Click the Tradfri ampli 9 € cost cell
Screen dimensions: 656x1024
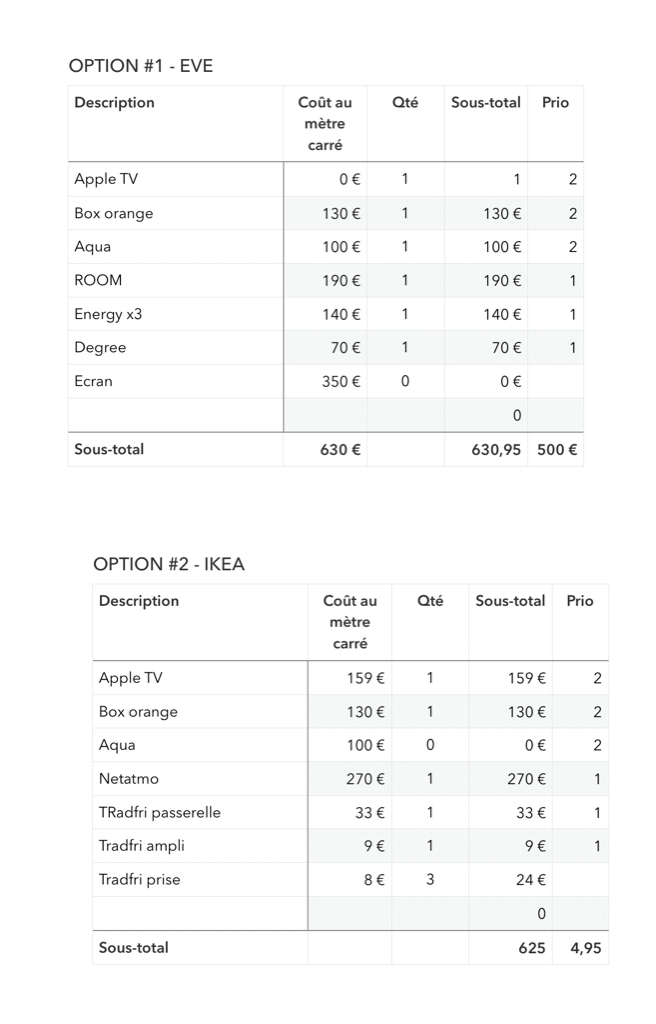350,846
